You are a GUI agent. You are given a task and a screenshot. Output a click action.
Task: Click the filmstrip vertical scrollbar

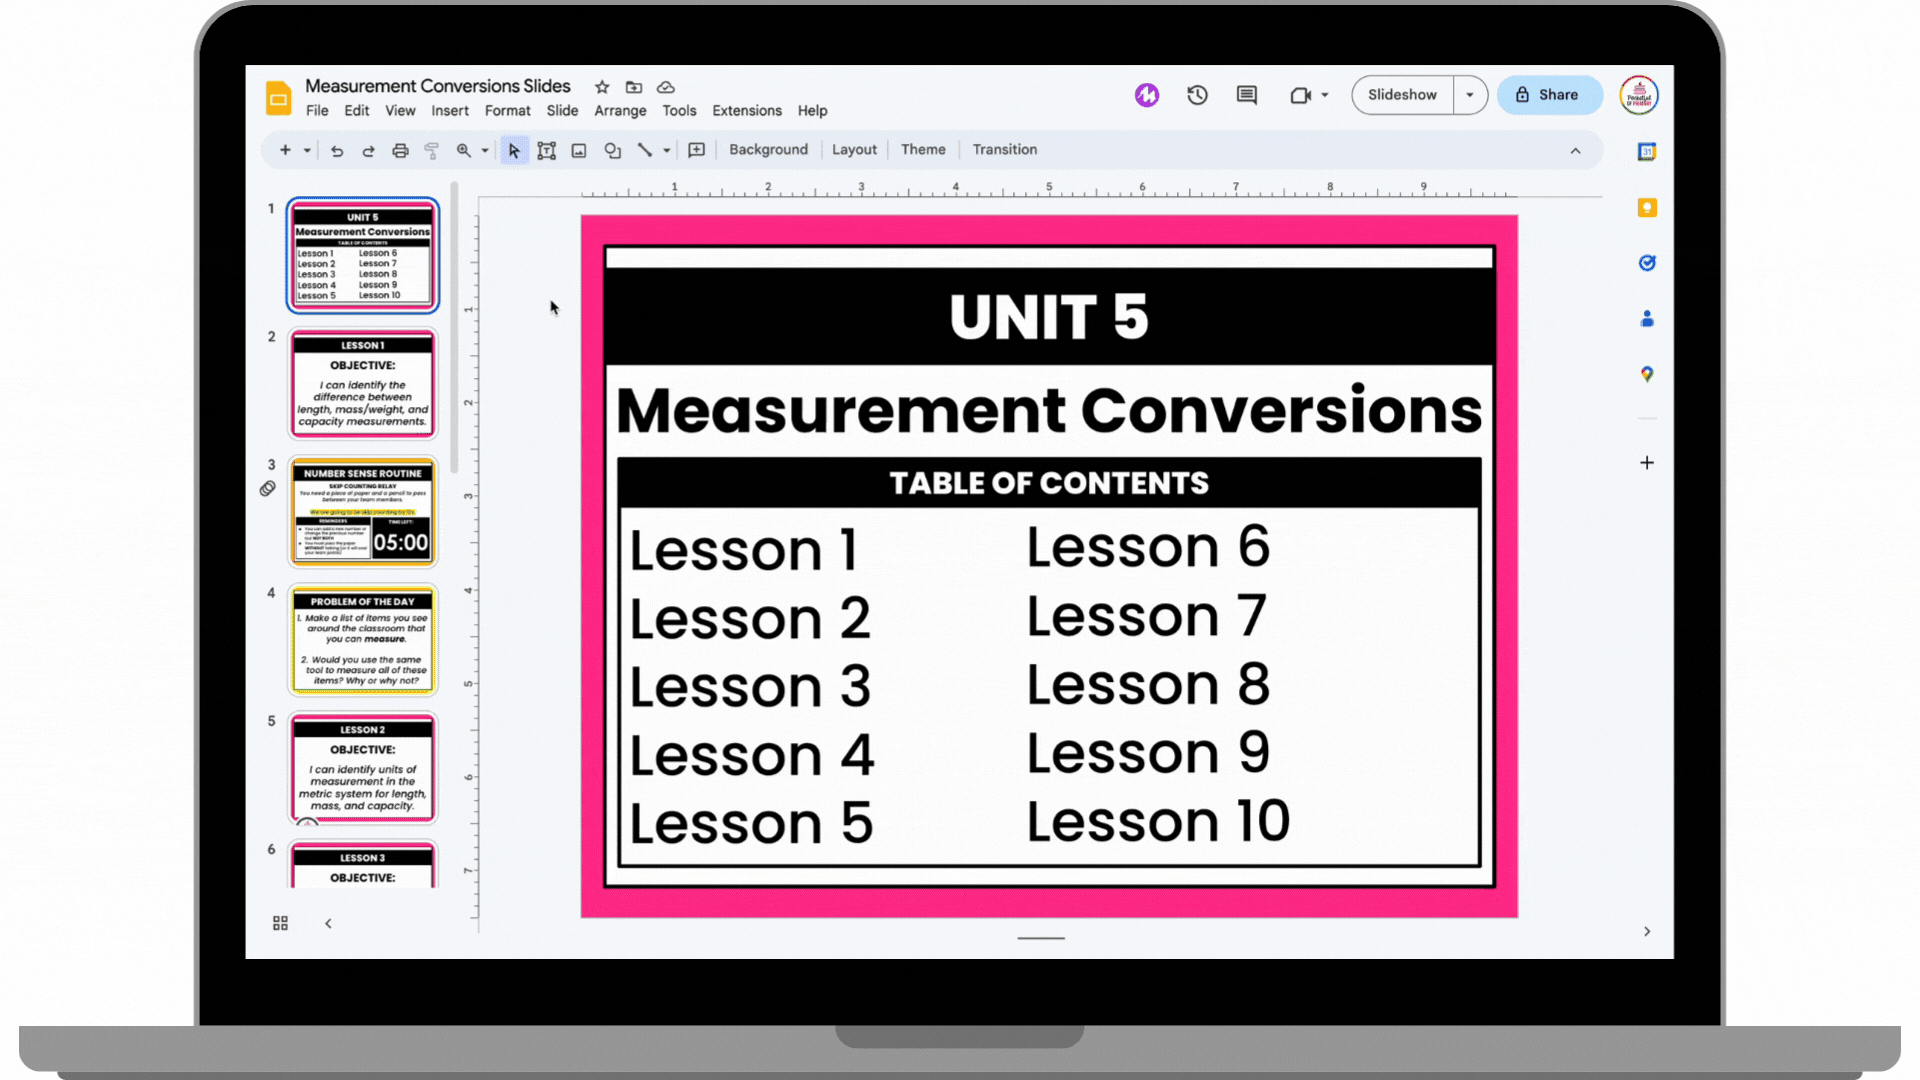[454, 328]
